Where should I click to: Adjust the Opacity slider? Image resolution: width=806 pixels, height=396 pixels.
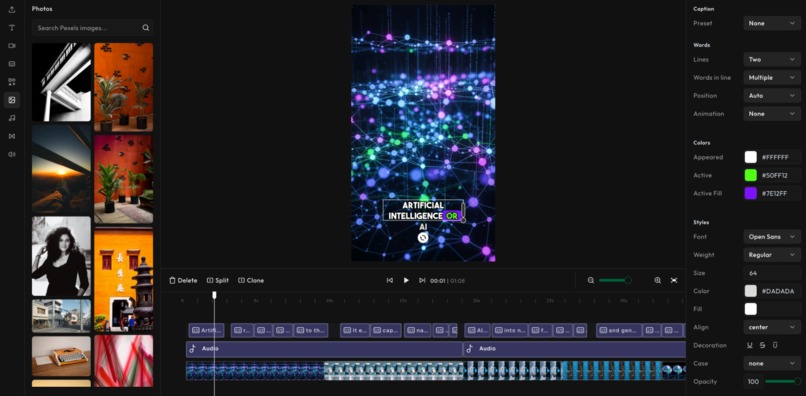(783, 382)
